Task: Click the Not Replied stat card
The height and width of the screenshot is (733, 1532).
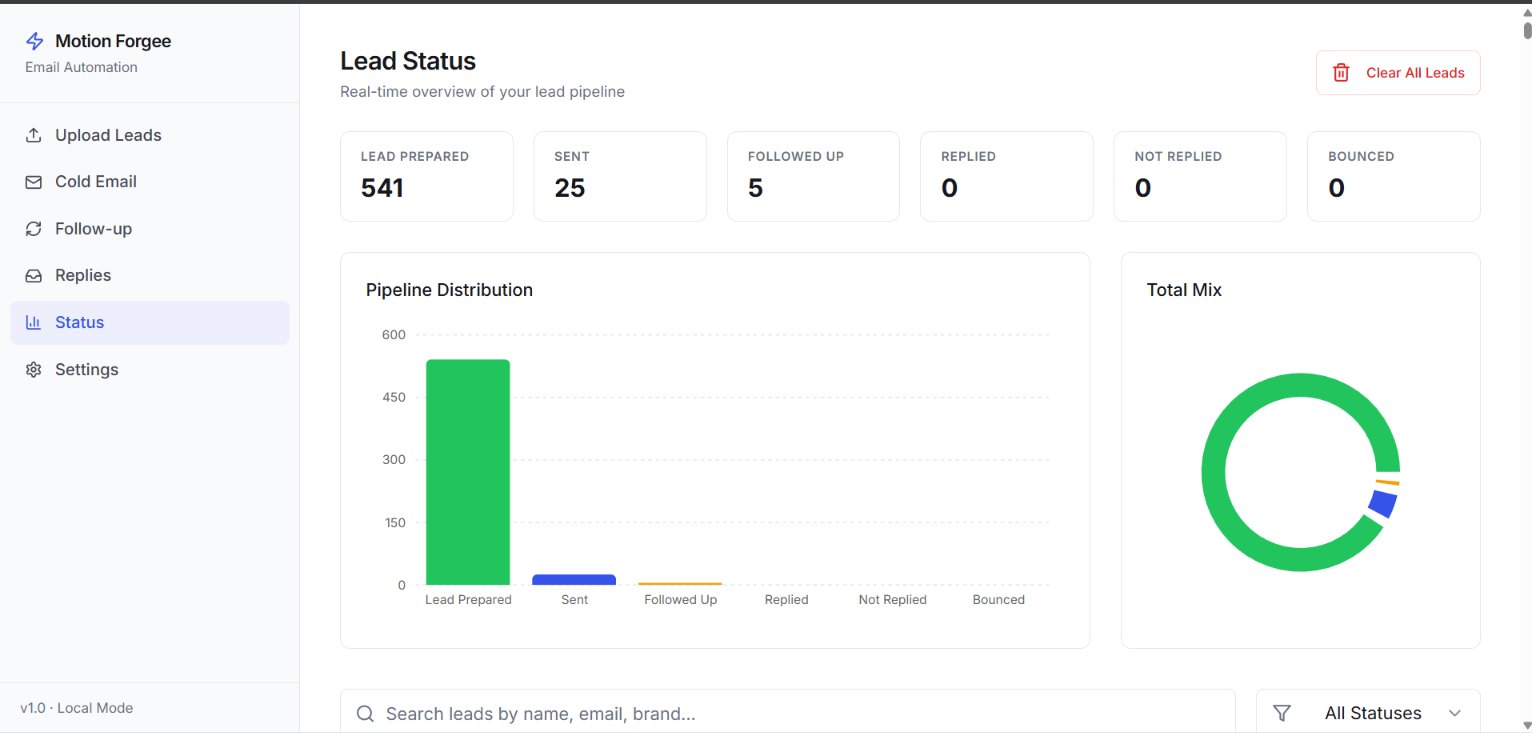Action: tap(1200, 176)
